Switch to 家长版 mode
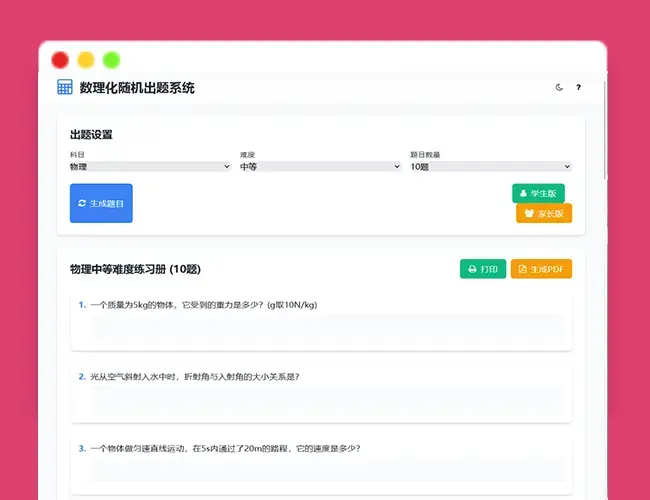The width and height of the screenshot is (650, 500). coord(544,213)
